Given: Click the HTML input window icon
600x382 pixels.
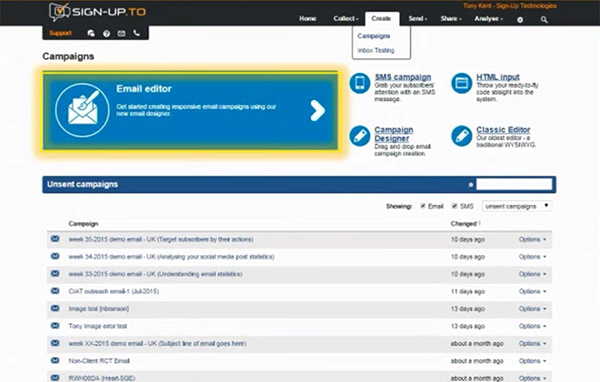Looking at the screenshot, I should [461, 83].
